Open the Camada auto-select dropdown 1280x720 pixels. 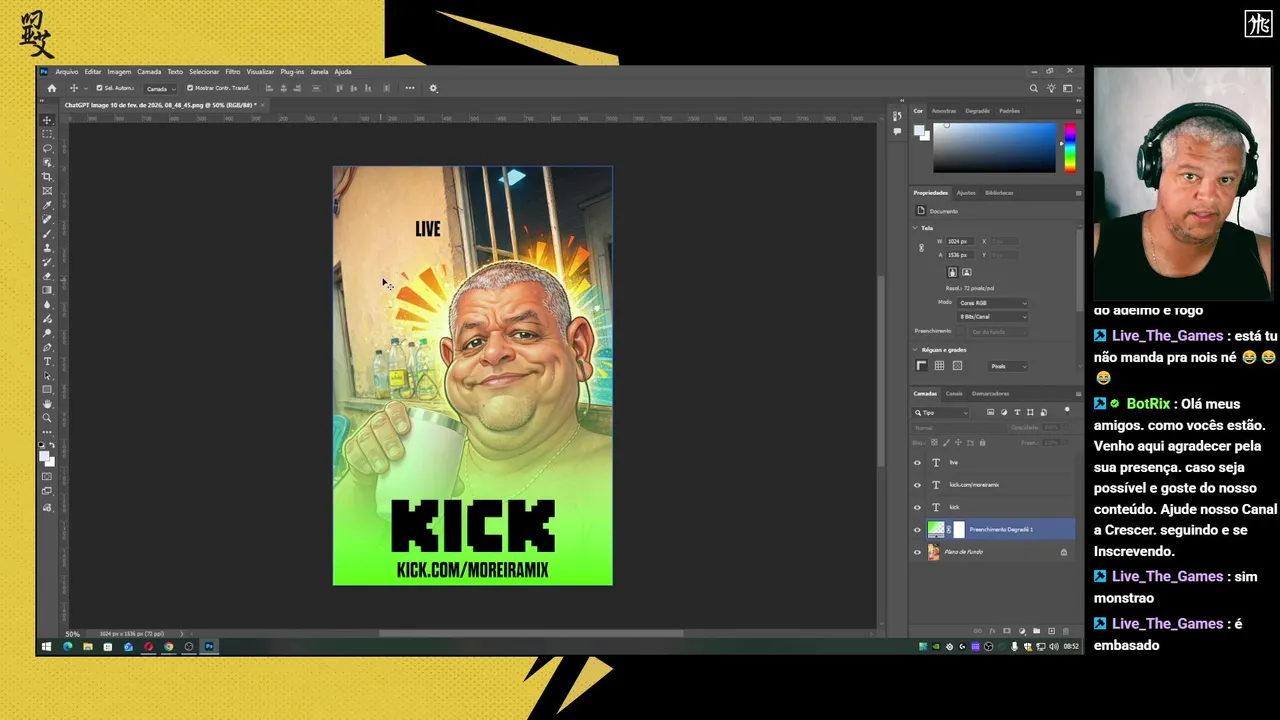tap(161, 88)
